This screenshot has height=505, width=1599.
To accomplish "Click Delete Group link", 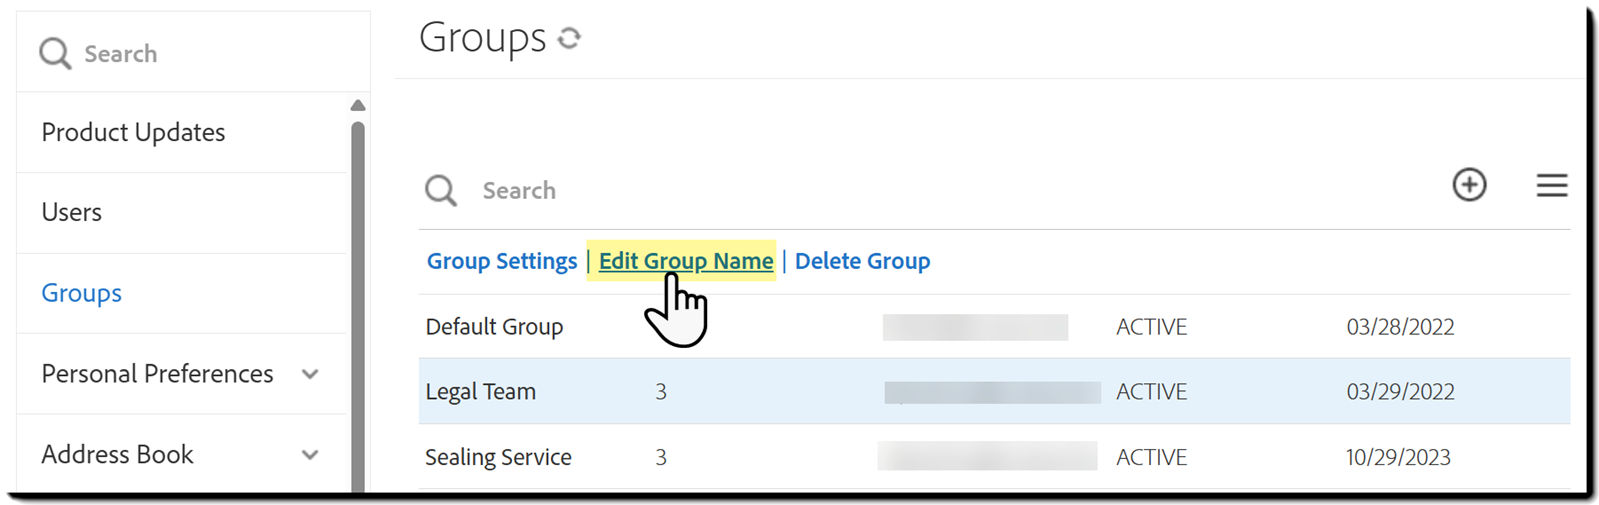I will point(862,261).
